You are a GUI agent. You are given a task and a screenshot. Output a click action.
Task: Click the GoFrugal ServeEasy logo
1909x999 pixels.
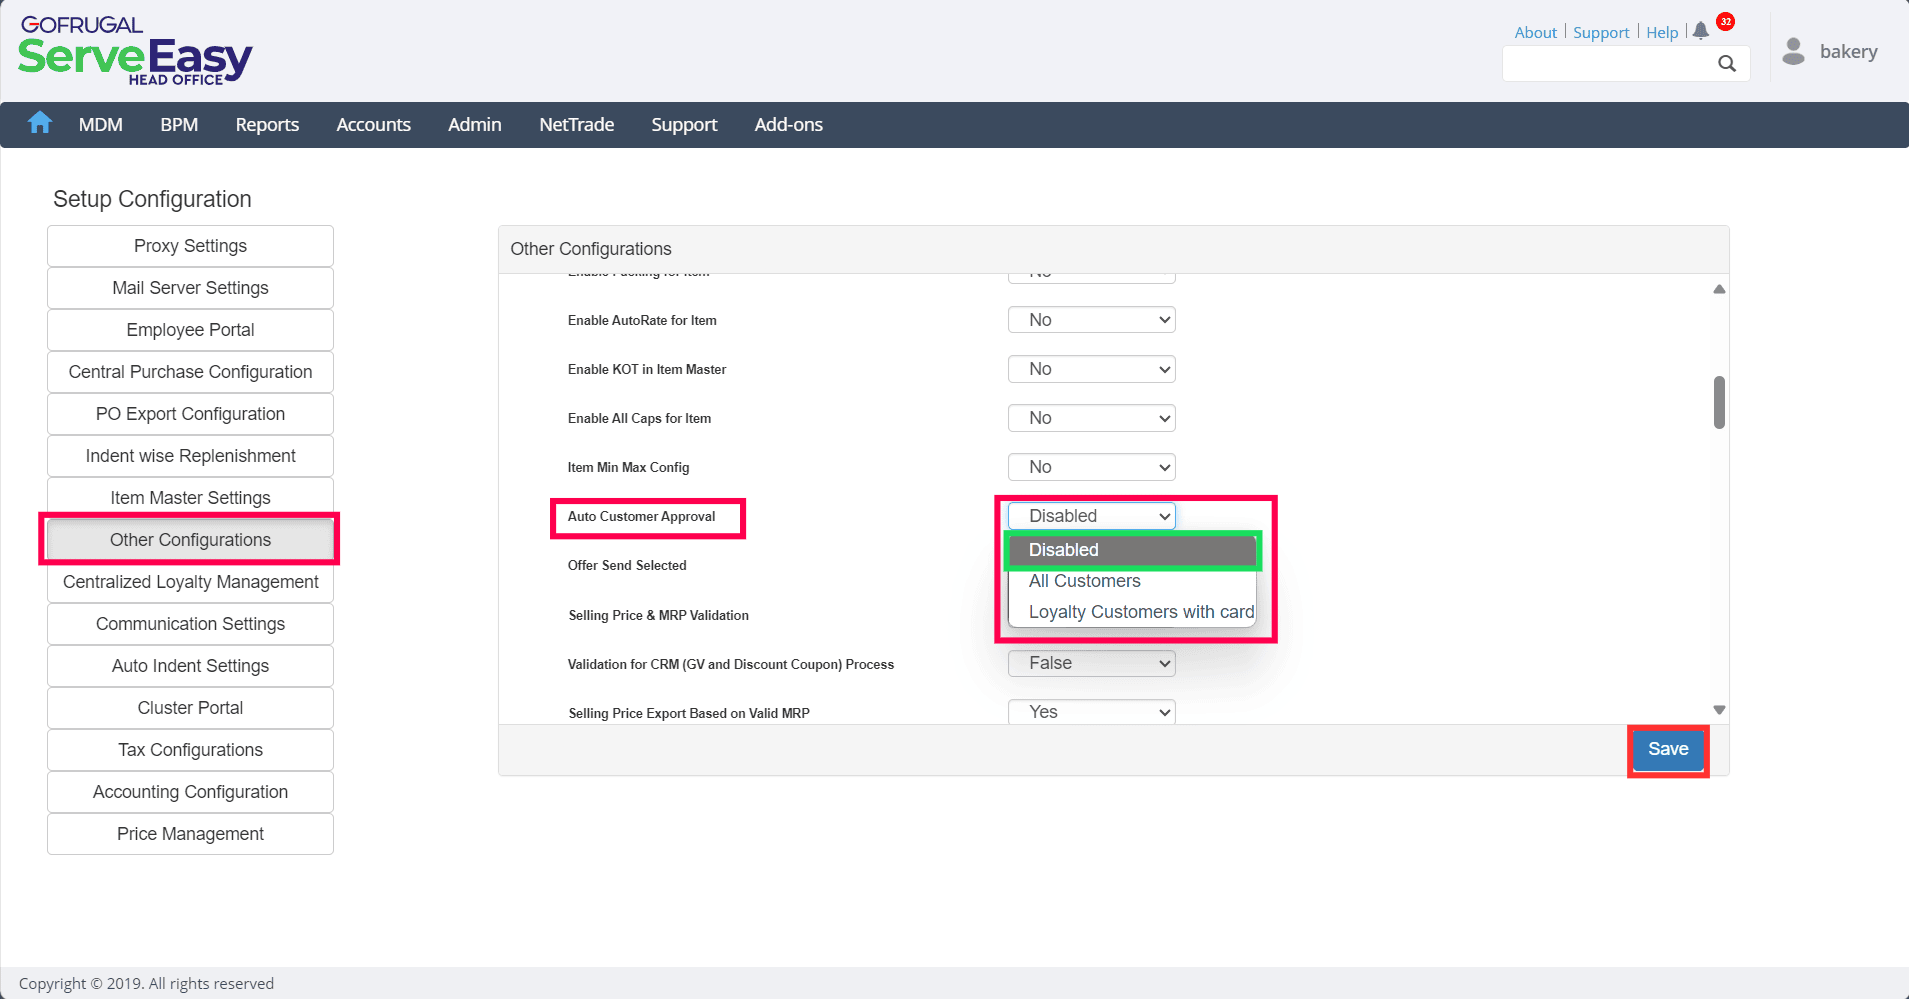point(135,51)
